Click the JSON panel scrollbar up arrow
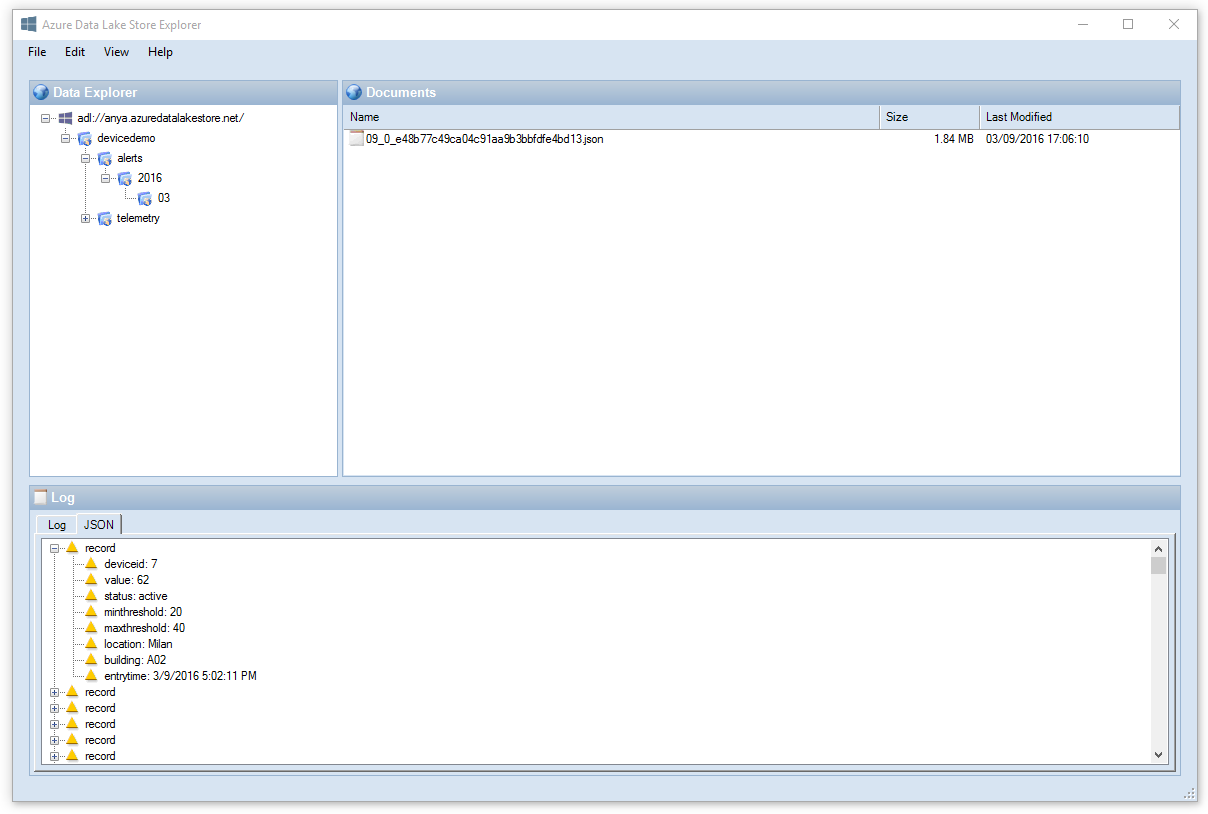This screenshot has width=1208, height=814. [1158, 548]
